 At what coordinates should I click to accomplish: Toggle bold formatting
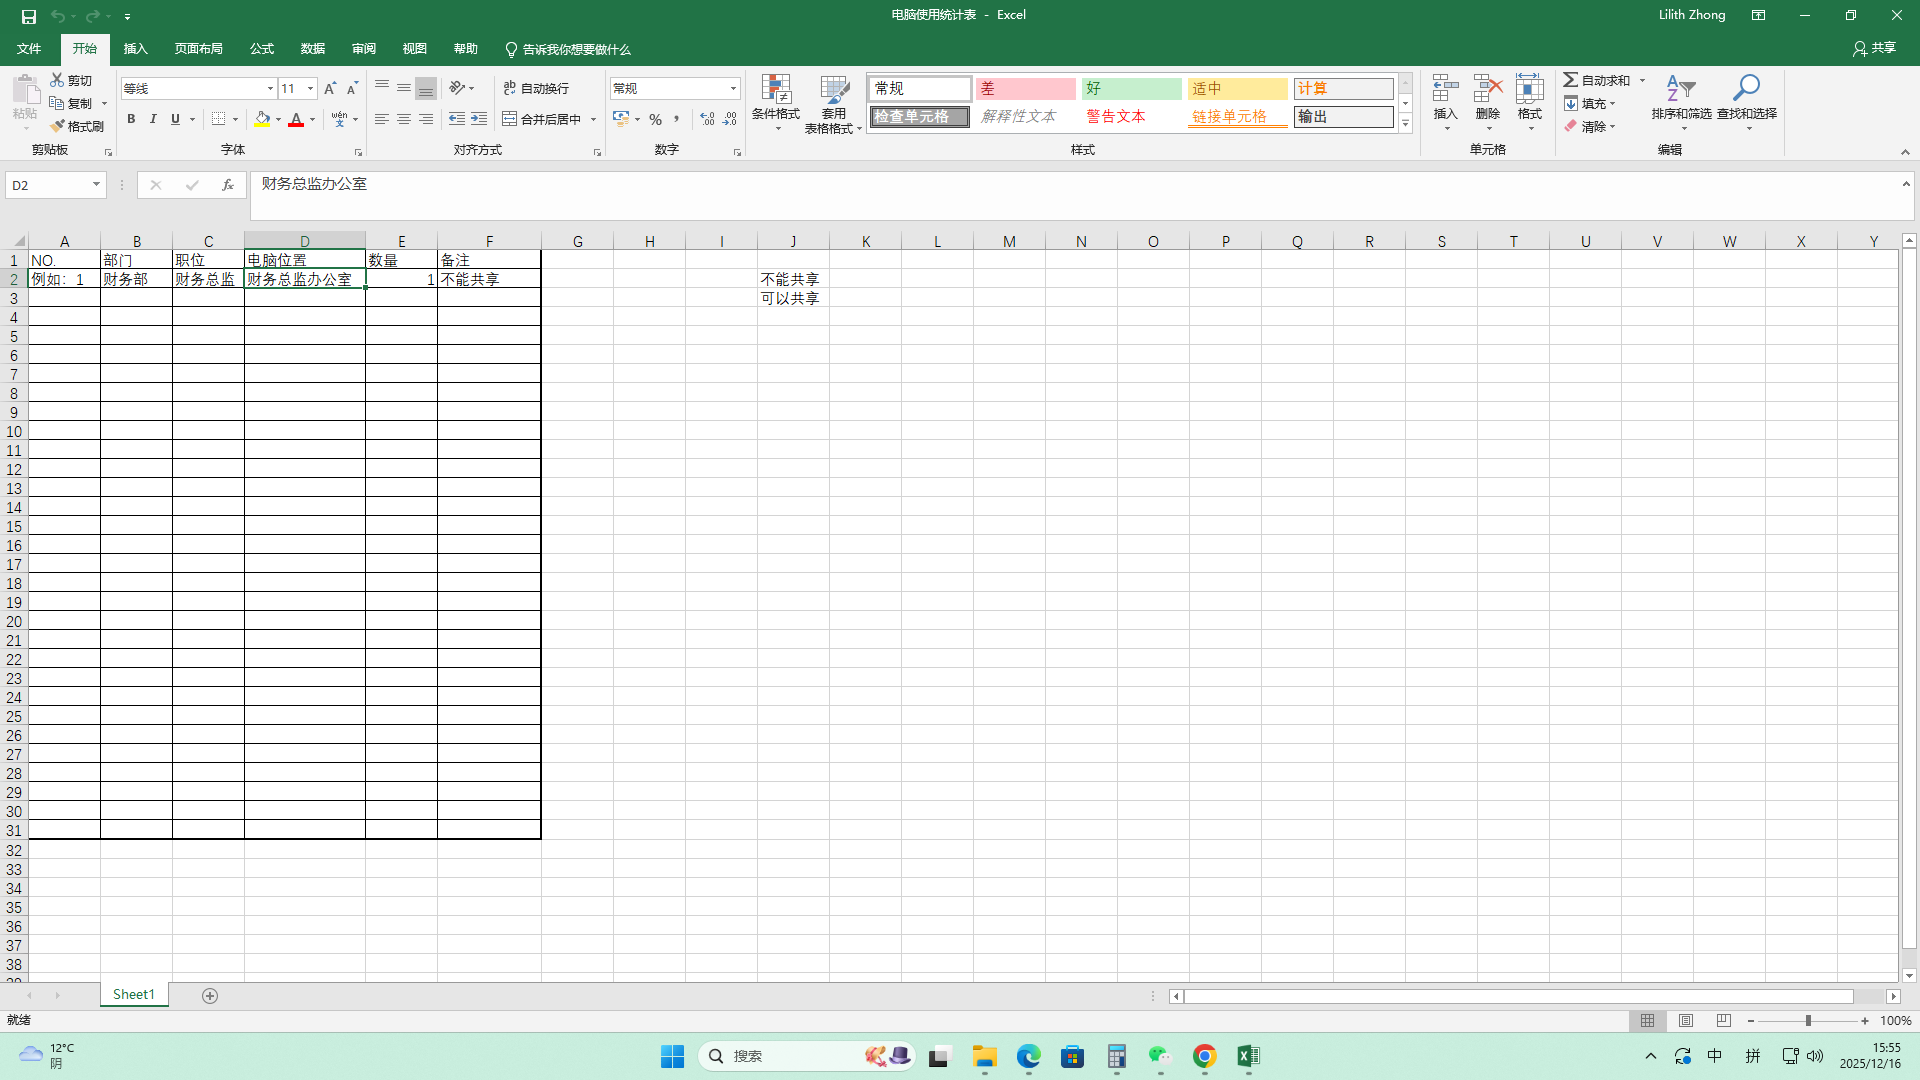[131, 119]
